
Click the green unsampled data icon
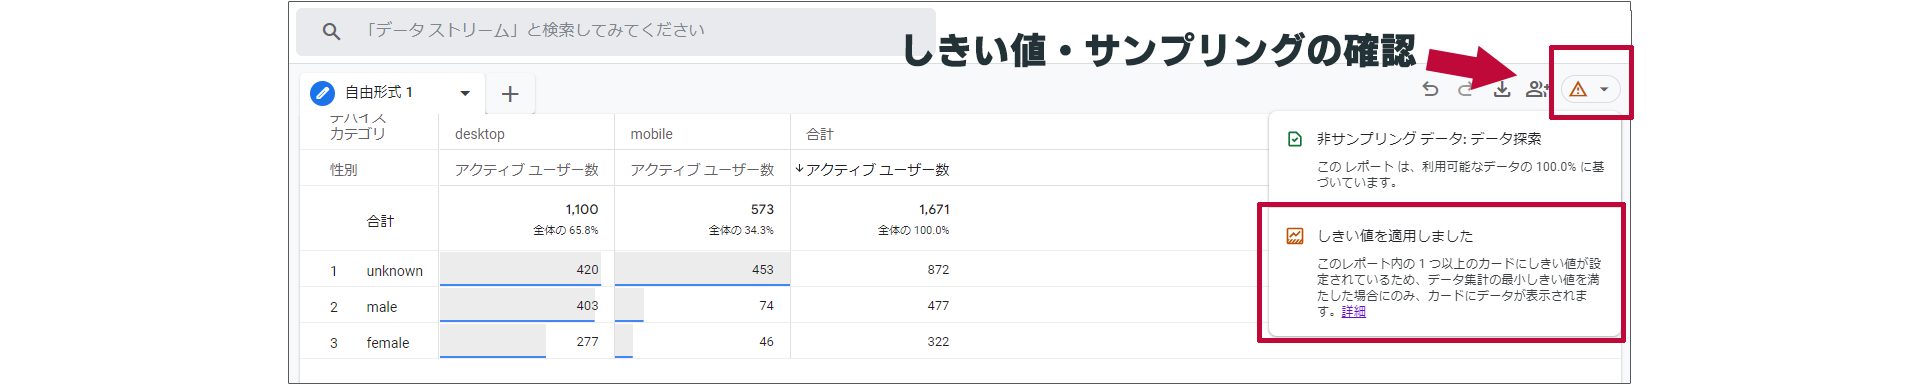1295,139
